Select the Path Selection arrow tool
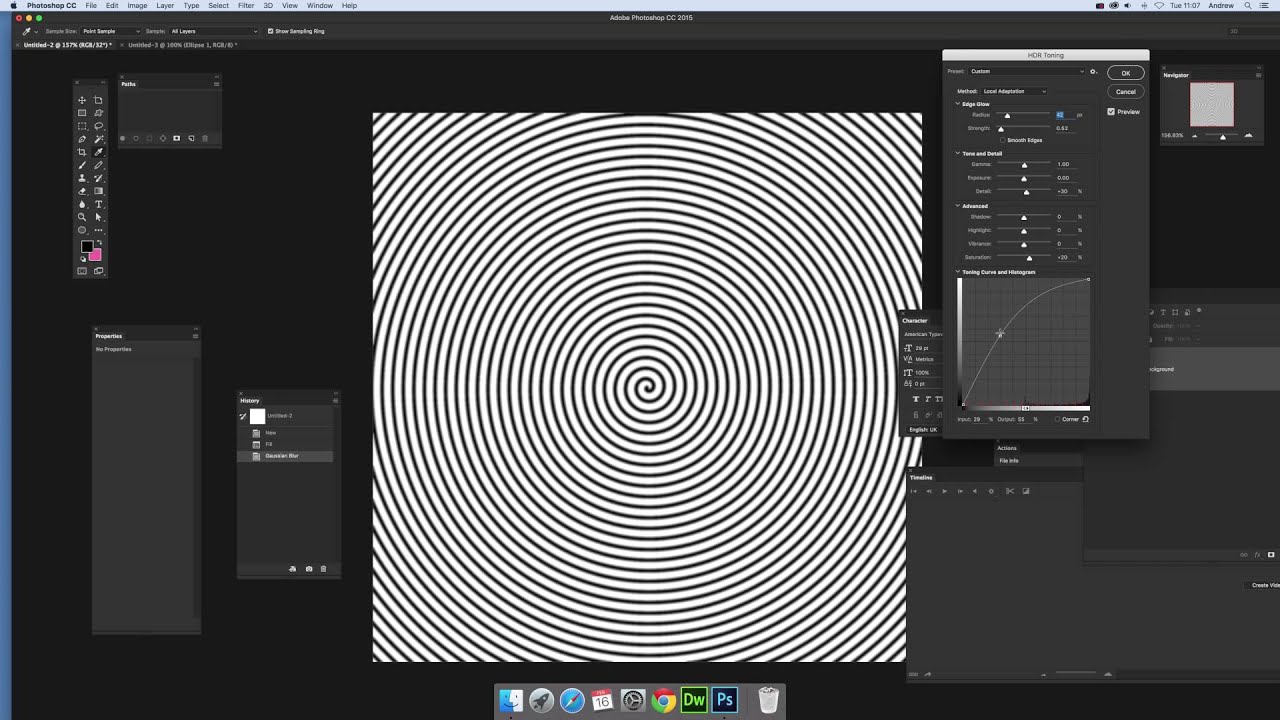 pos(98,217)
